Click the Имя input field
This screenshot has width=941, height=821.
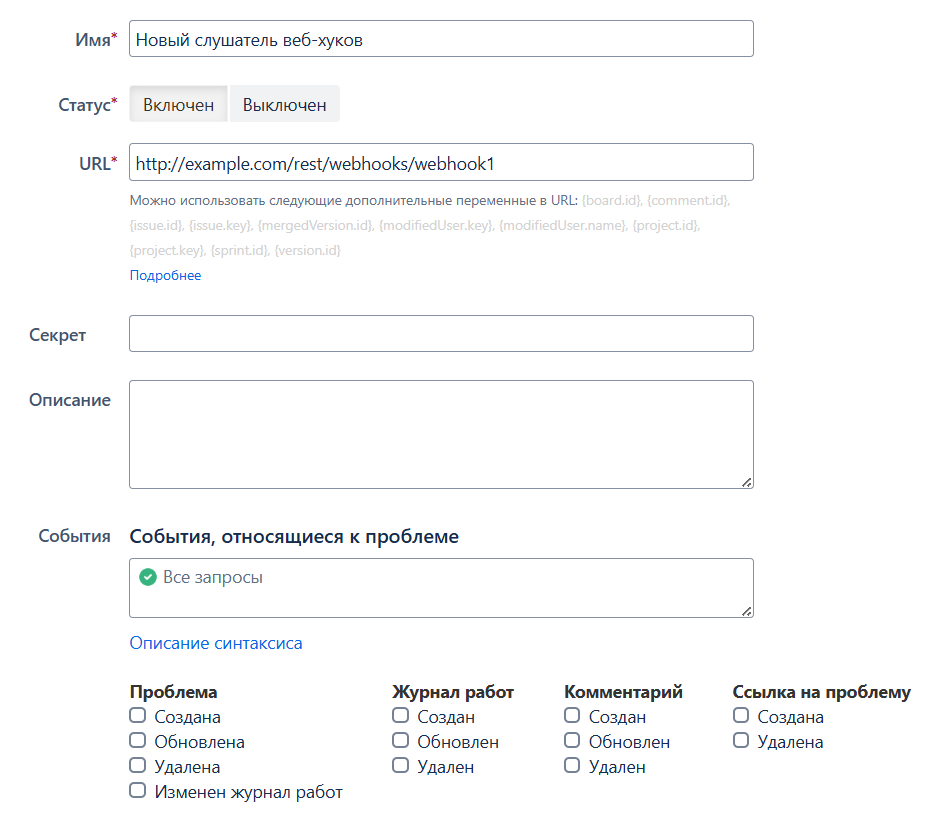[441, 39]
